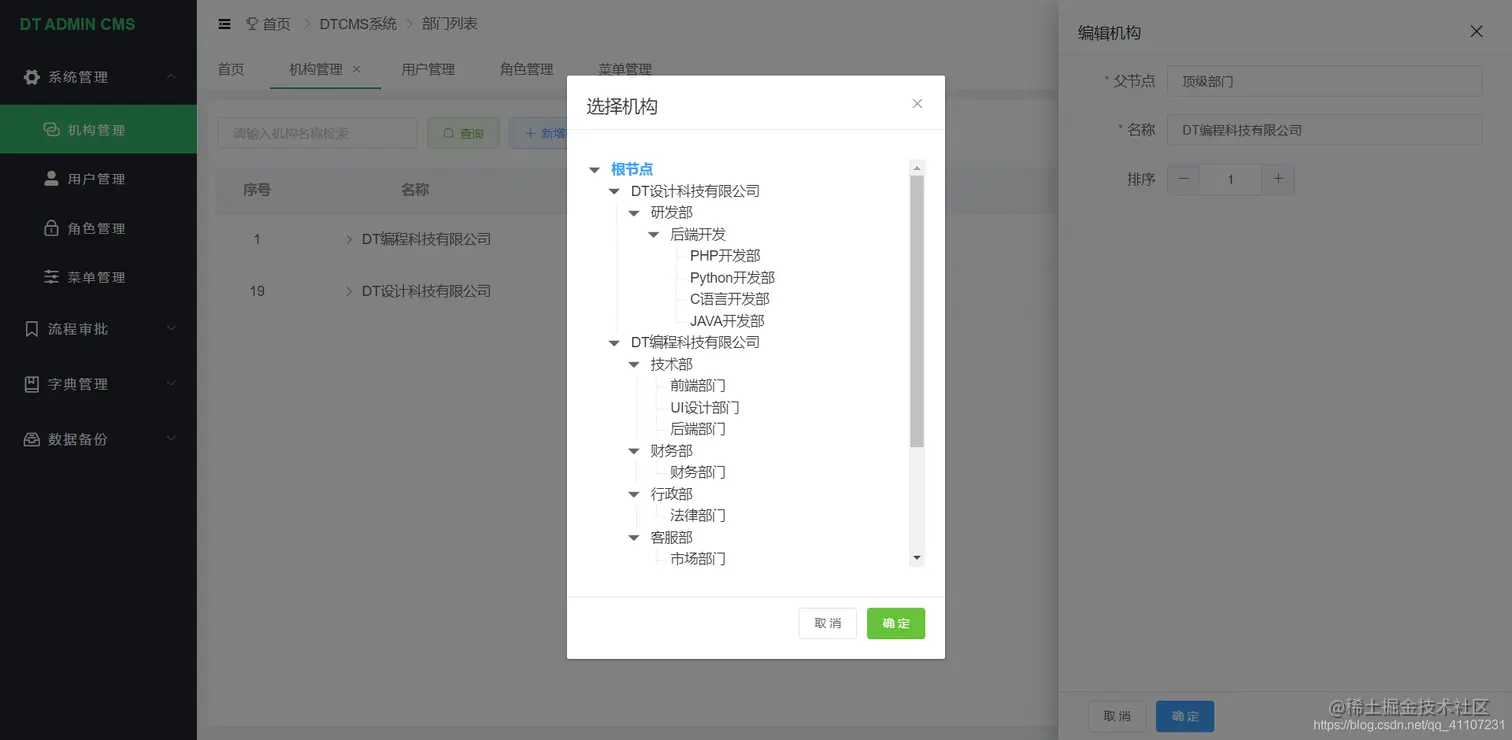Toggle the sidebar with the hamburger icon
The image size is (1512, 740).
[x=224, y=23]
